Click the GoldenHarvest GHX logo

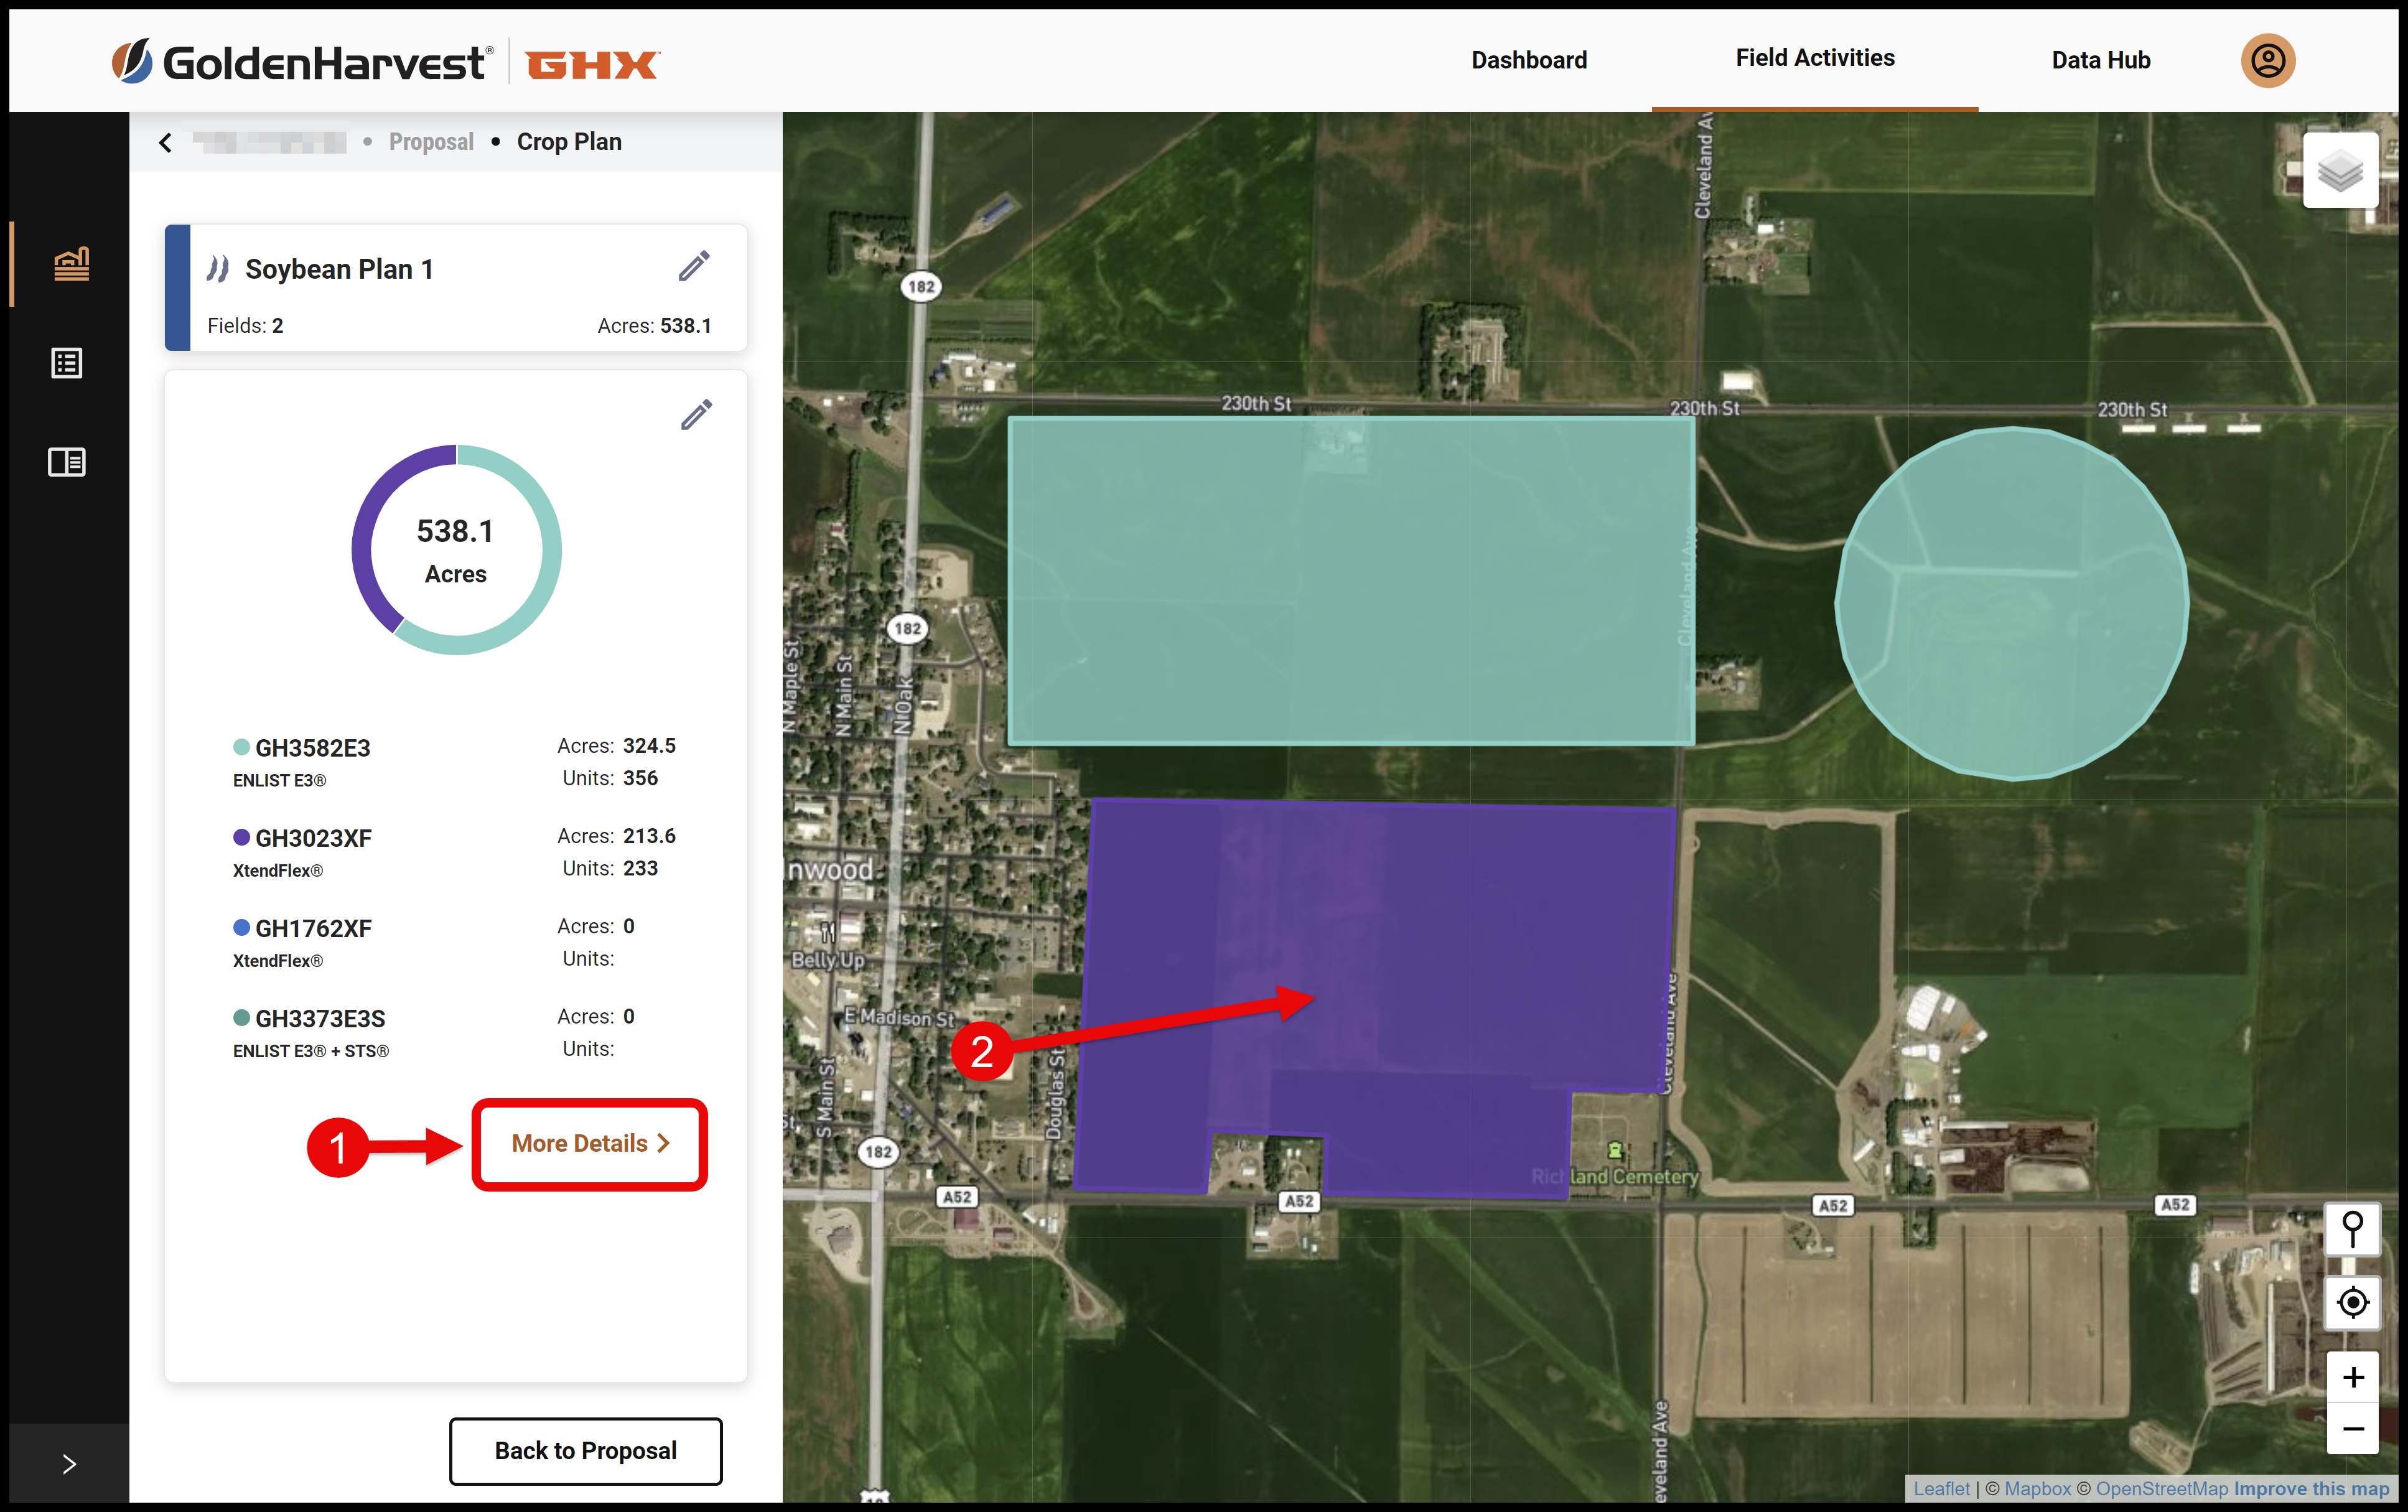pyautogui.click(x=385, y=62)
